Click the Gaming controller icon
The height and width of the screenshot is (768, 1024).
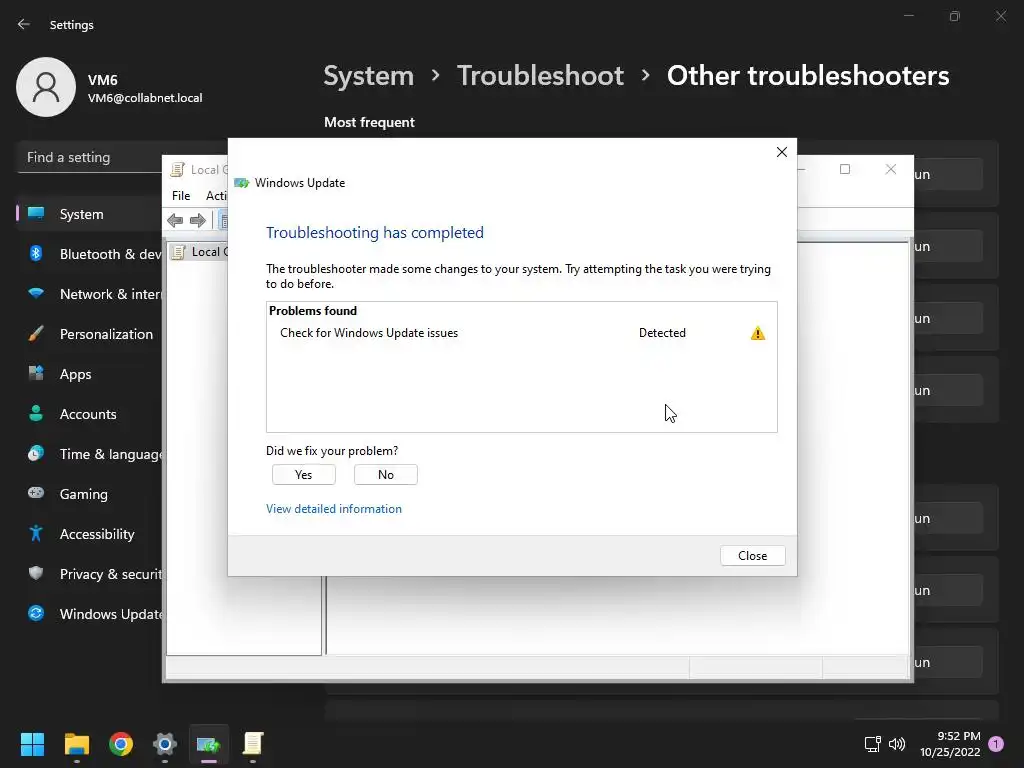pyautogui.click(x=36, y=493)
